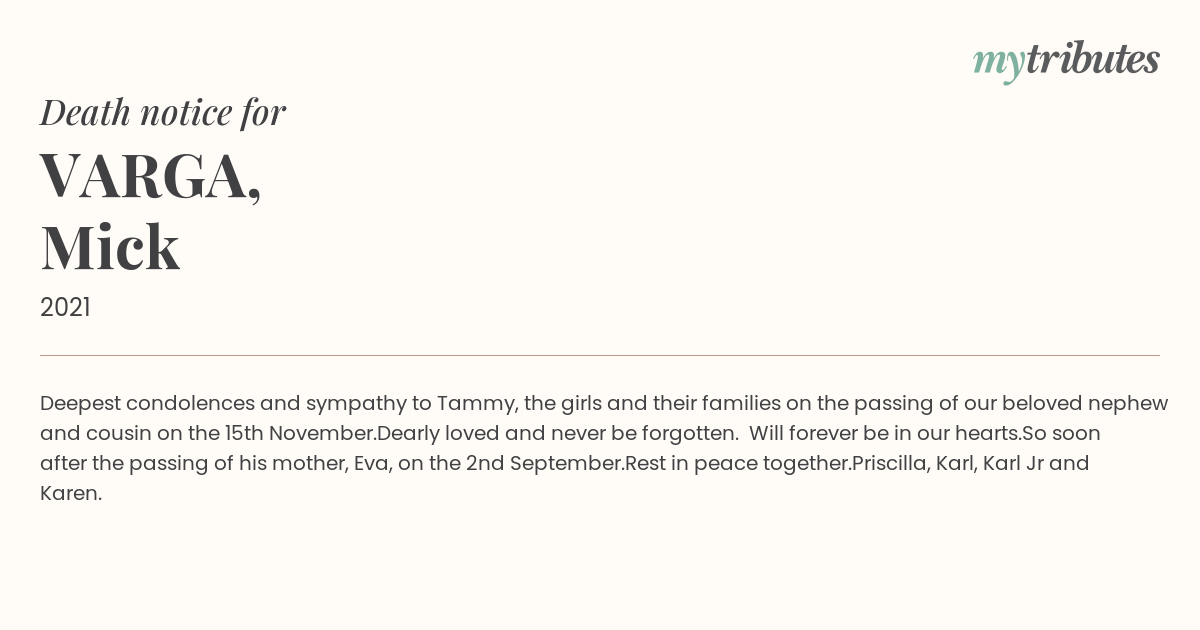Viewport: 1200px width, 630px height.
Task: Select the year 2021
Action: (x=65, y=308)
